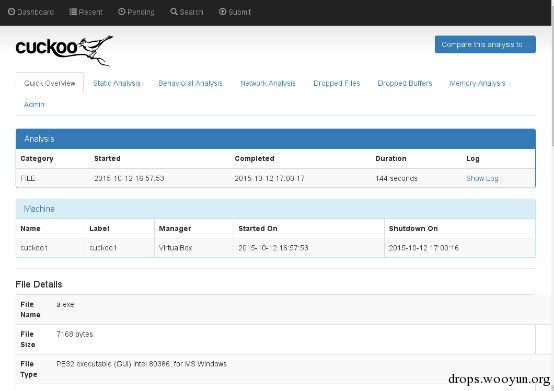Go to the Pending page
554x391 pixels.
[136, 12]
